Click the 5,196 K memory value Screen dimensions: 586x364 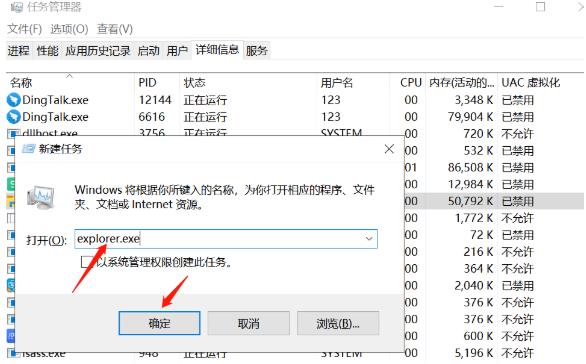tap(474, 353)
